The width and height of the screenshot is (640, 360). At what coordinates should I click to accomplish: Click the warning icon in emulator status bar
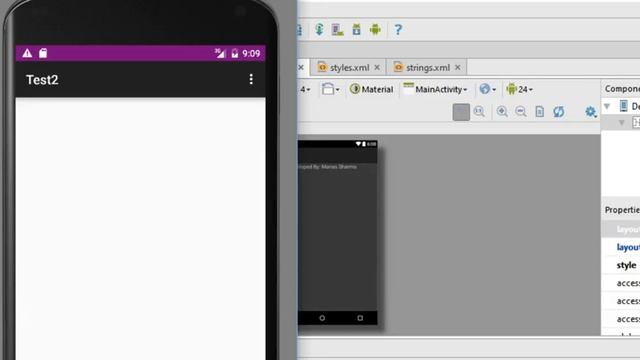pyautogui.click(x=27, y=53)
